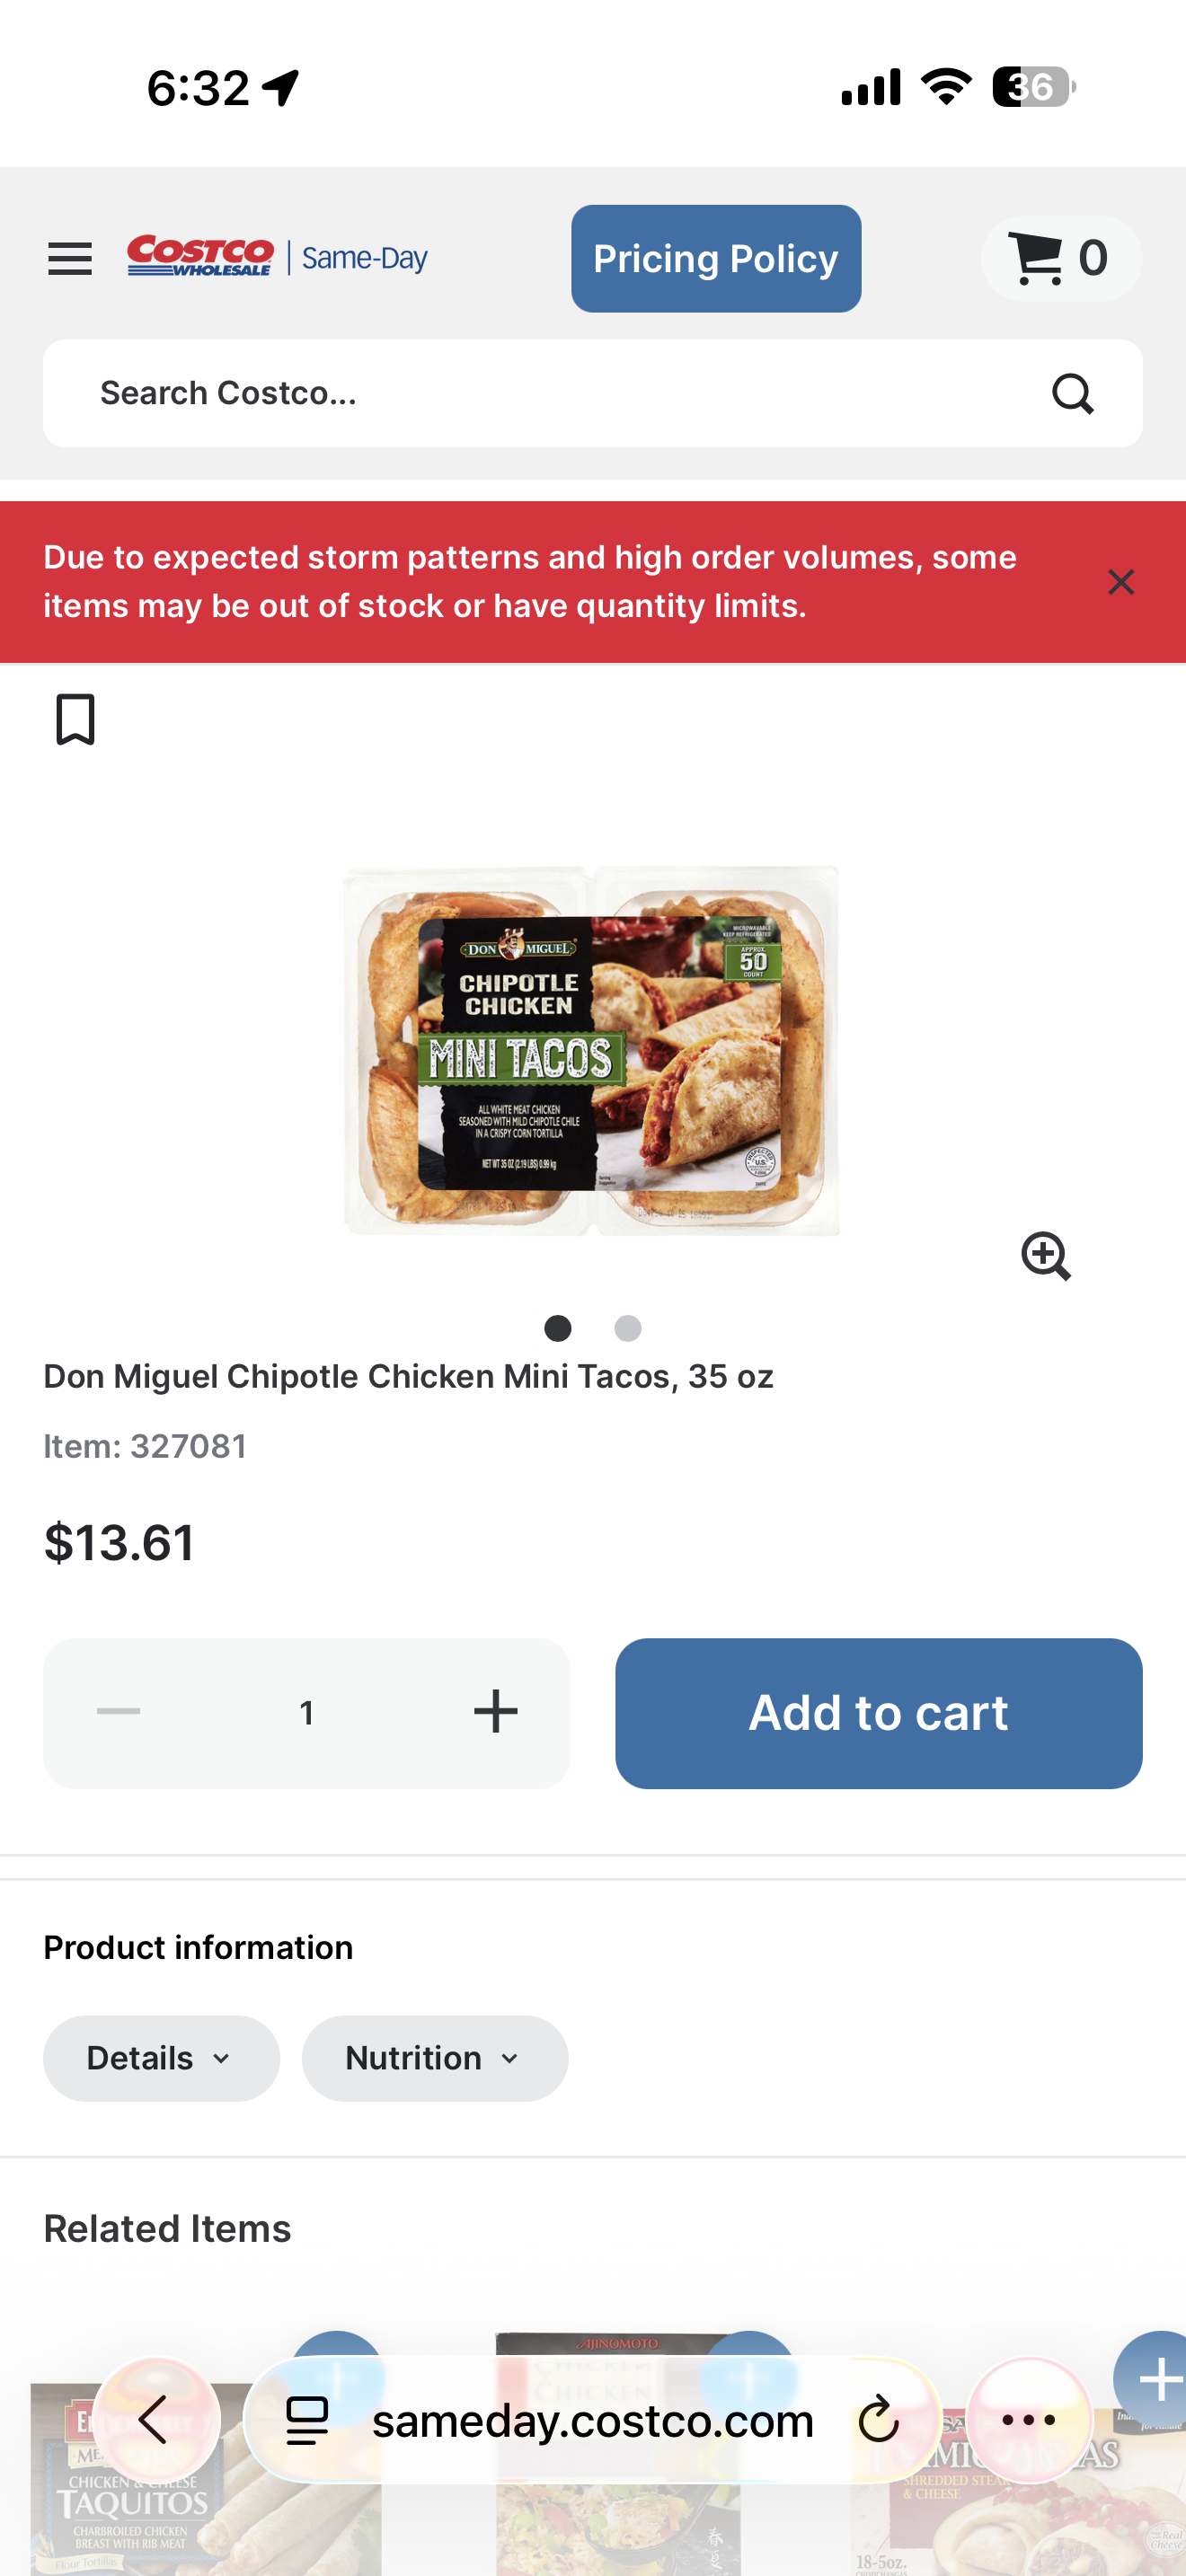Screen dimensions: 1186x2576
Task: Open the shopping cart
Action: [1059, 259]
